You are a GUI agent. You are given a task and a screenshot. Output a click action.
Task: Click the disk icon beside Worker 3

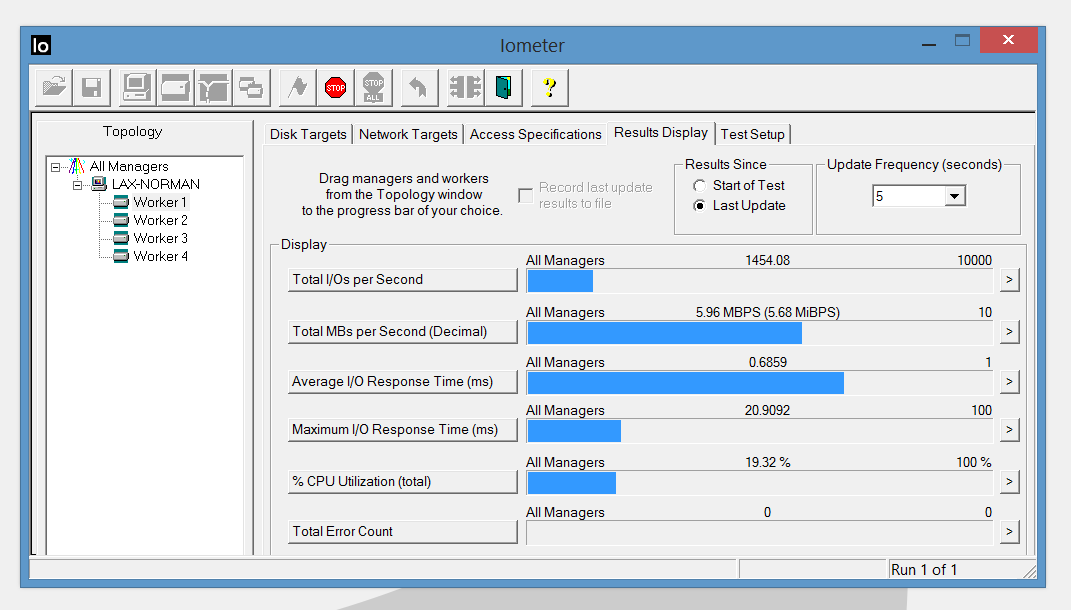(121, 238)
